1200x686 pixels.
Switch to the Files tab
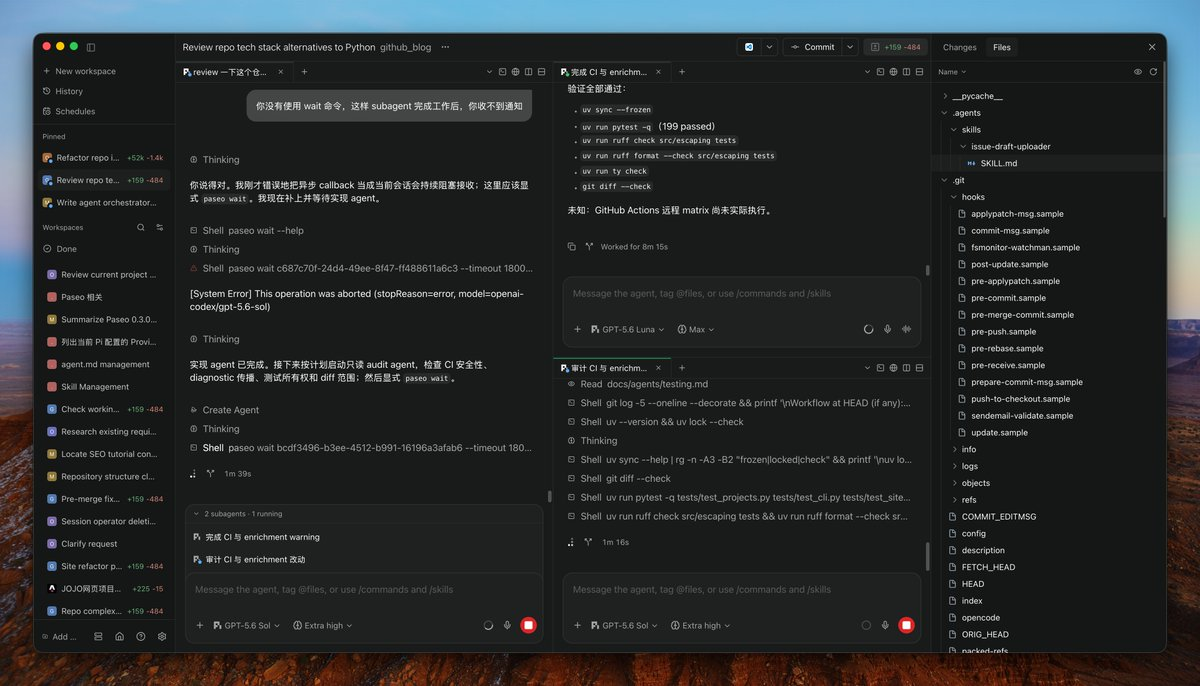tap(1001, 47)
